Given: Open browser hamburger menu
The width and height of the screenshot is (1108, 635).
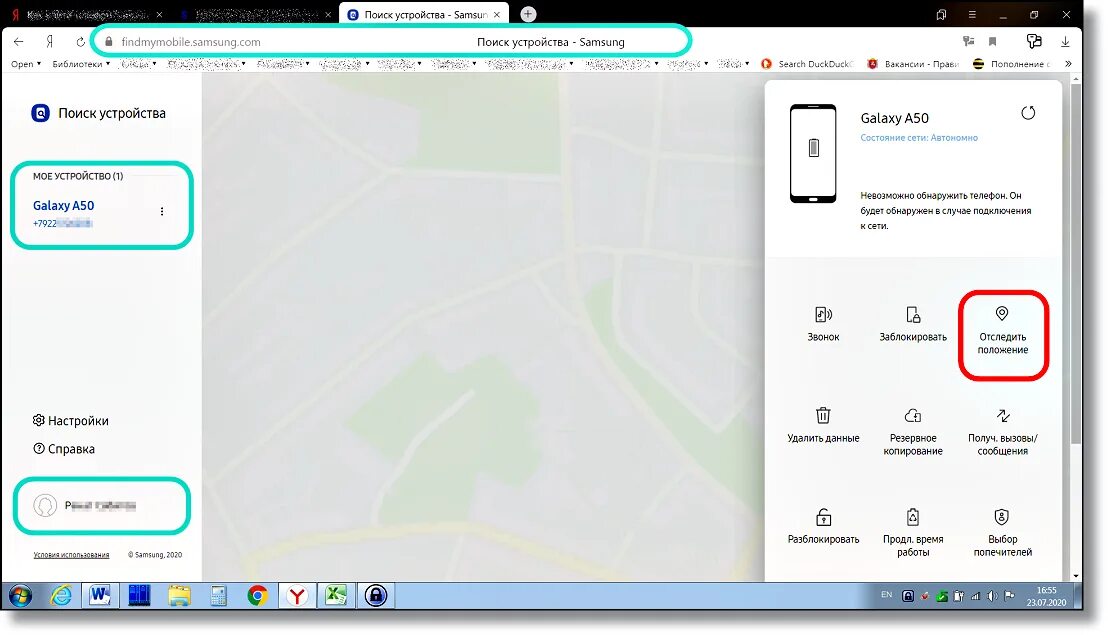Looking at the screenshot, I should pos(972,14).
